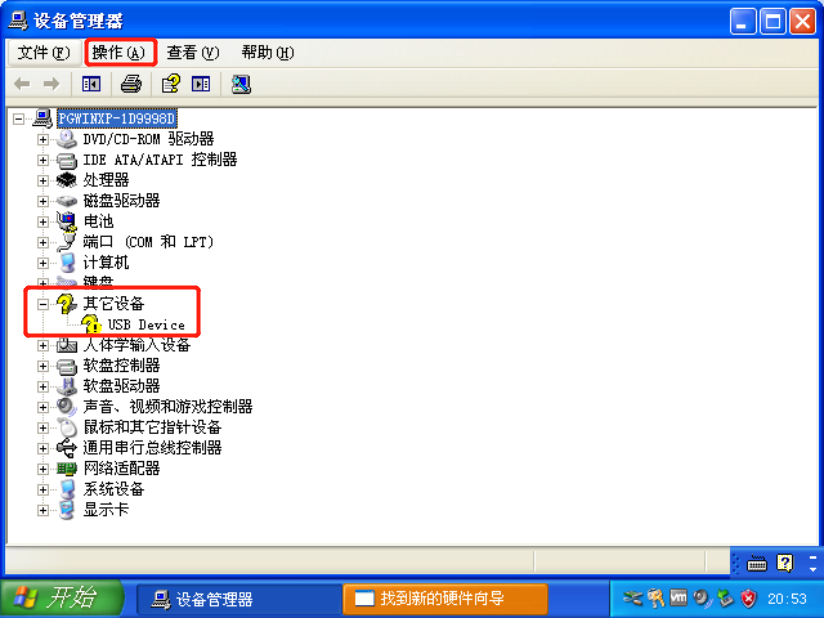
Task: Expand the 网络适配器 node
Action: pos(43,469)
